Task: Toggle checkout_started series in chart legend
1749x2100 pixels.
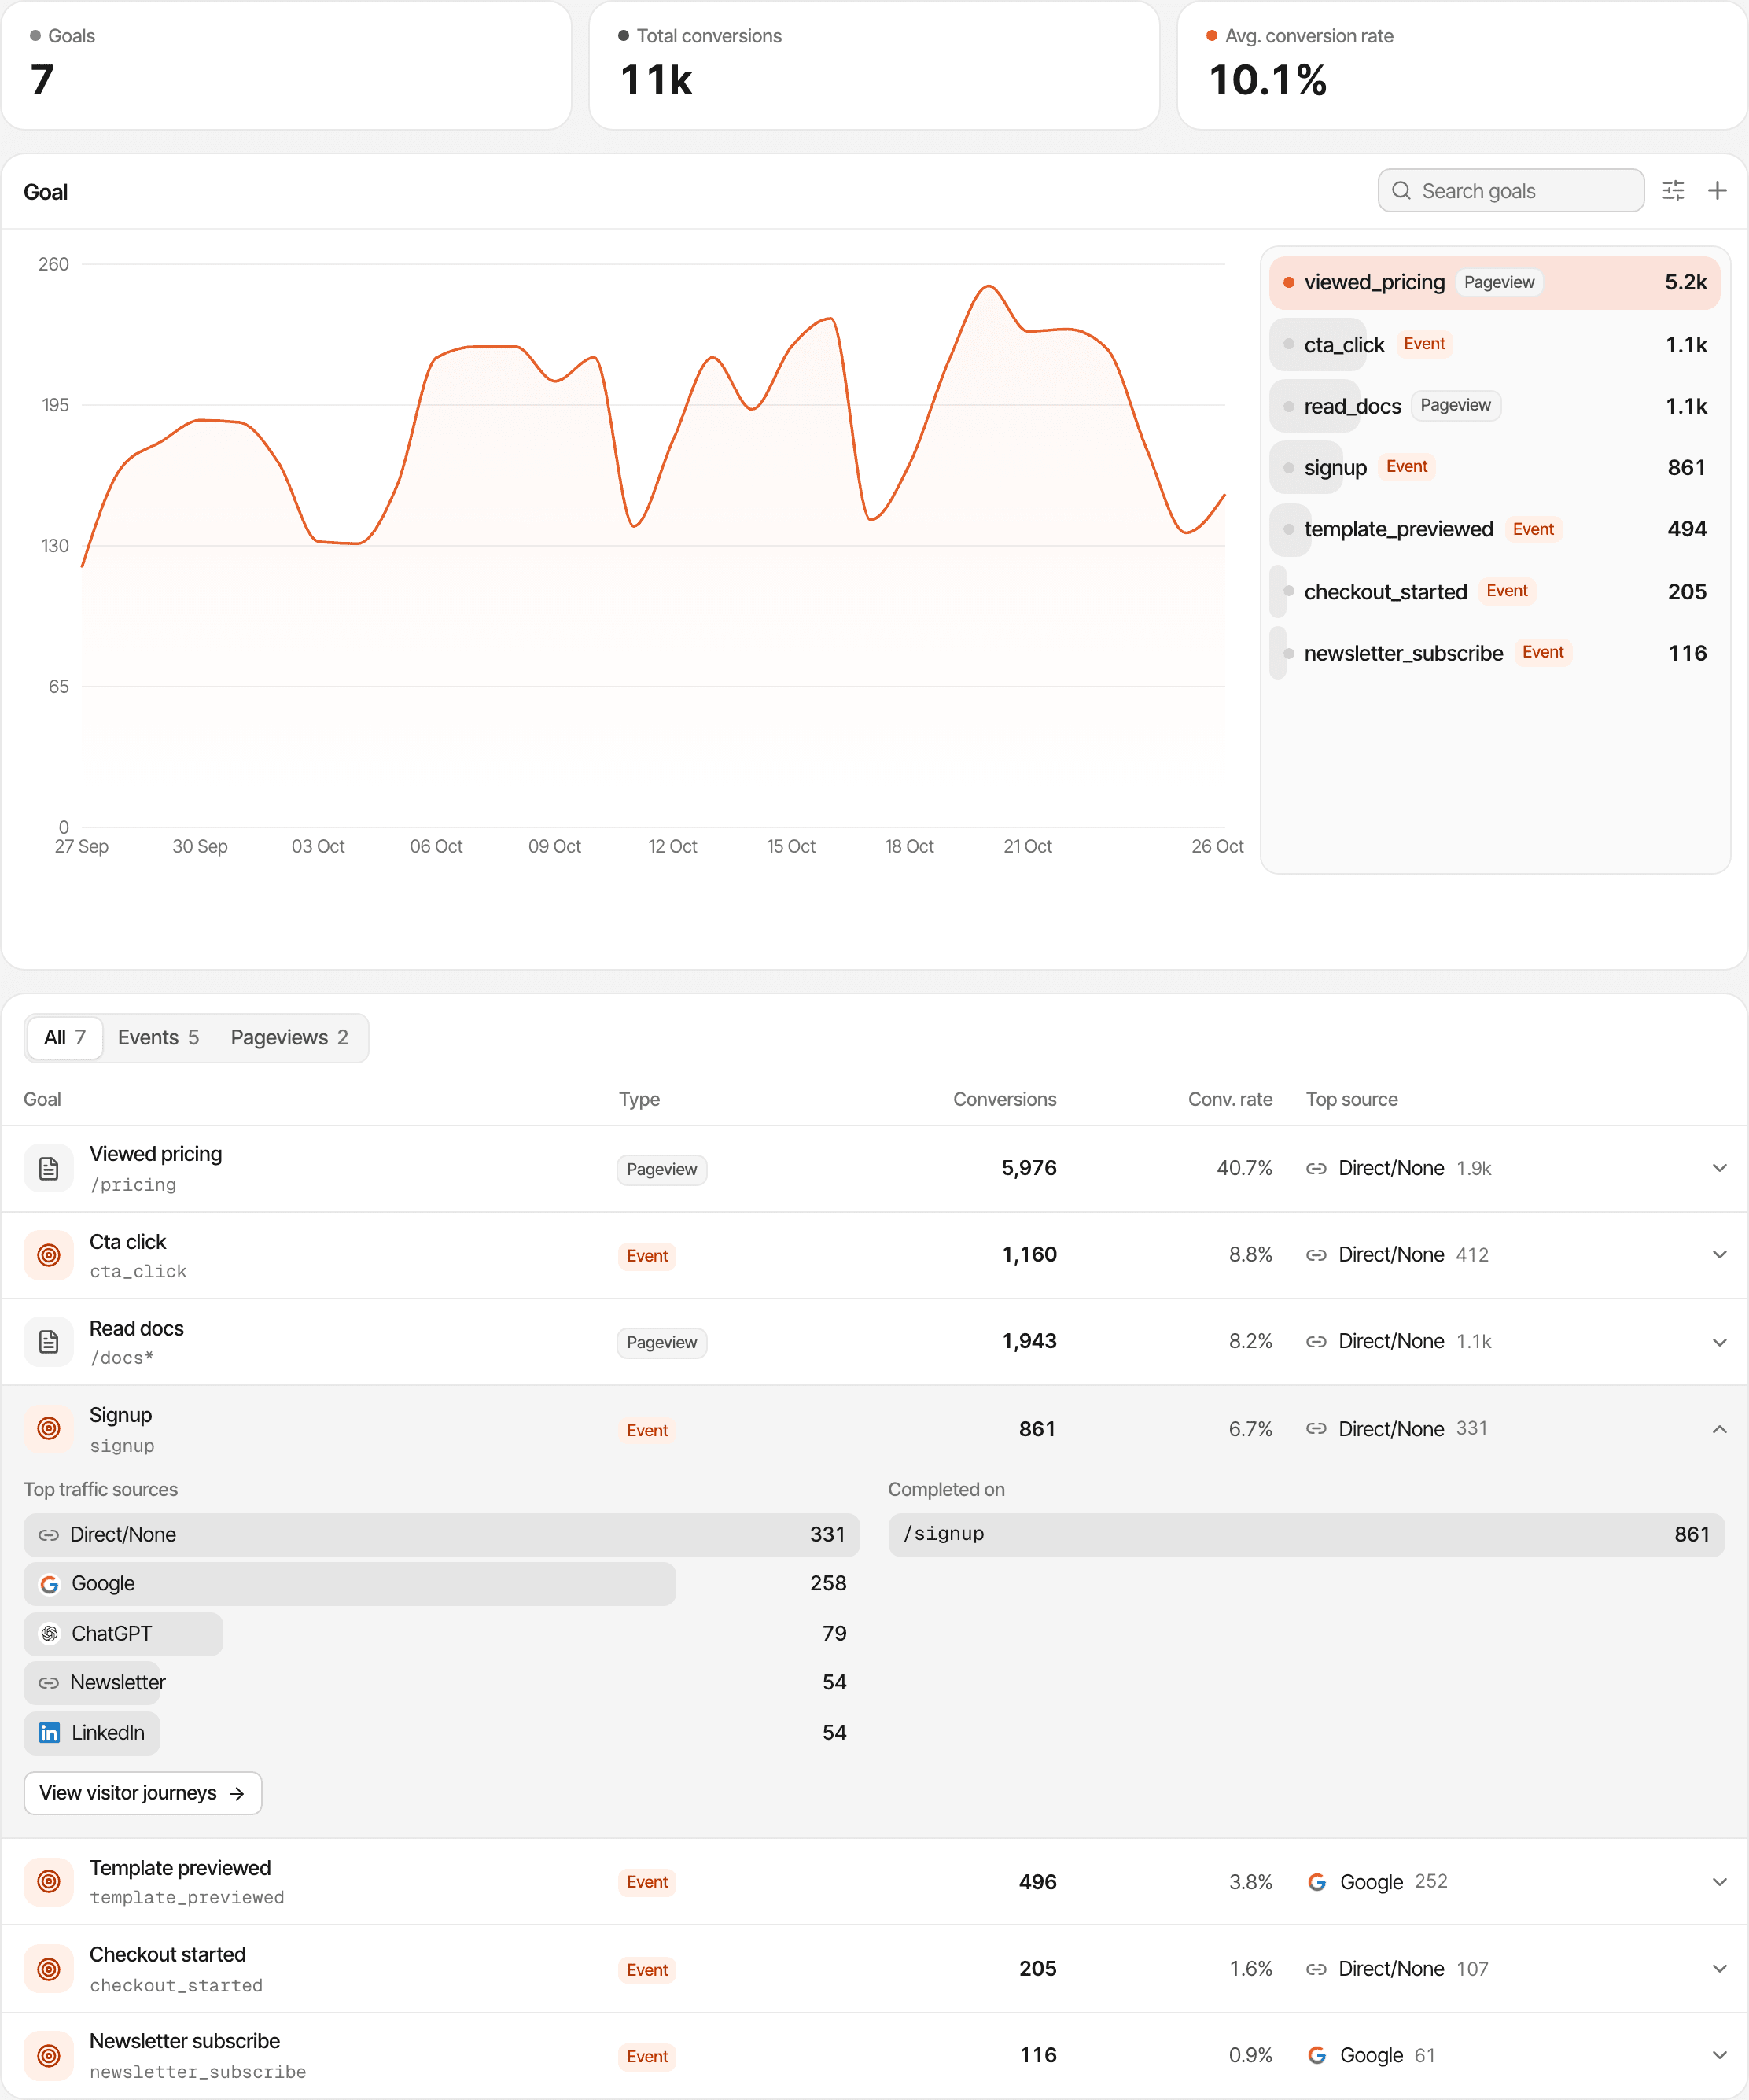Action: point(1494,592)
